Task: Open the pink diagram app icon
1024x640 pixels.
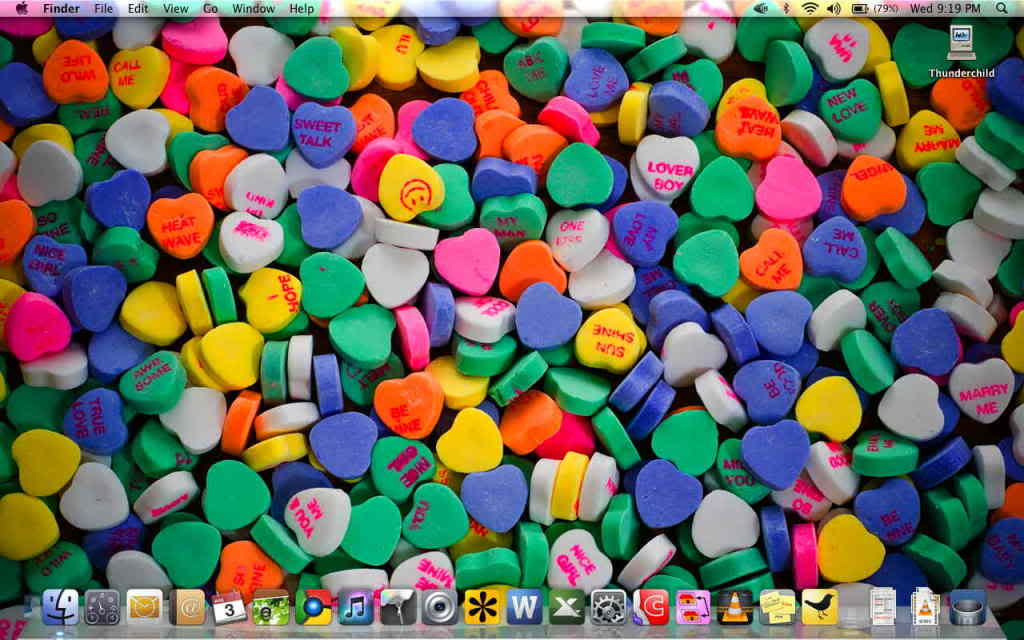Action: click(x=693, y=607)
